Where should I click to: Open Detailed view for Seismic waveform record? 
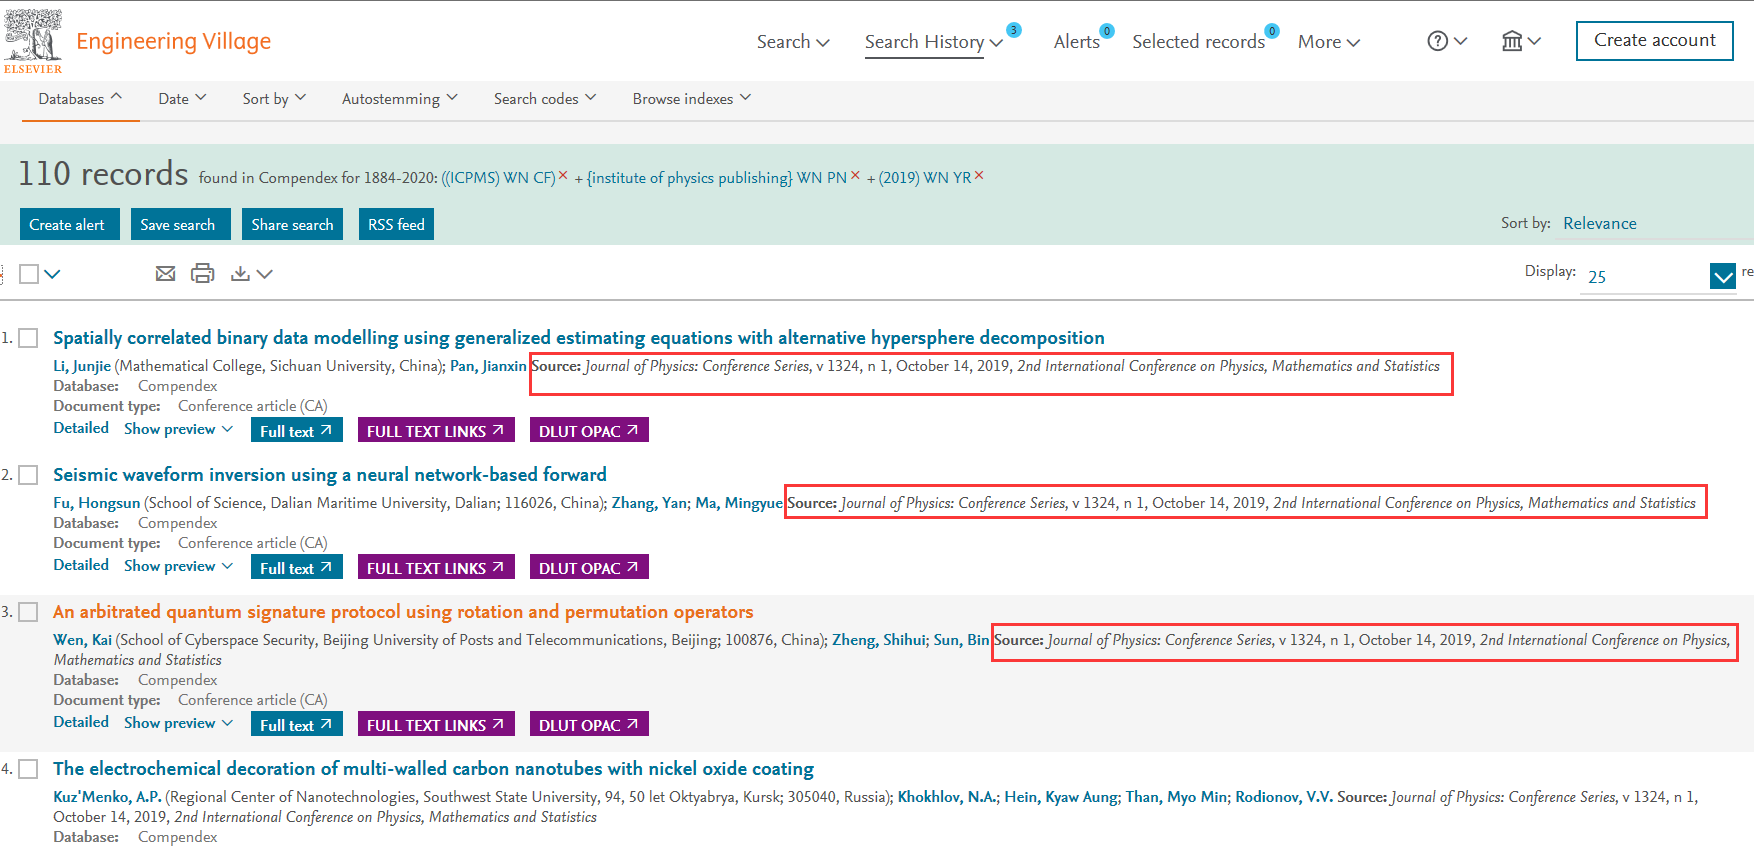click(x=81, y=565)
